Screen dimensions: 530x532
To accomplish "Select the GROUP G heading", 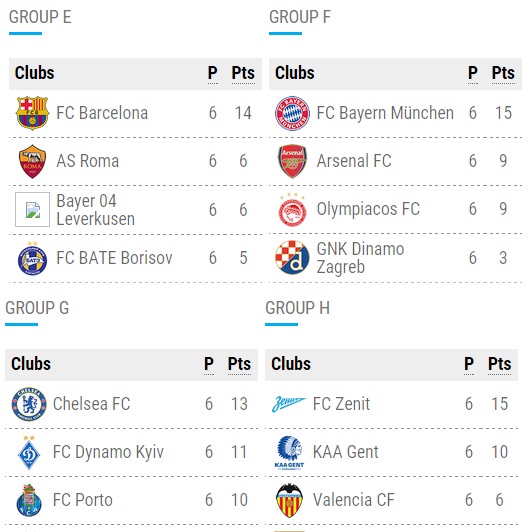I will pyautogui.click(x=37, y=308).
